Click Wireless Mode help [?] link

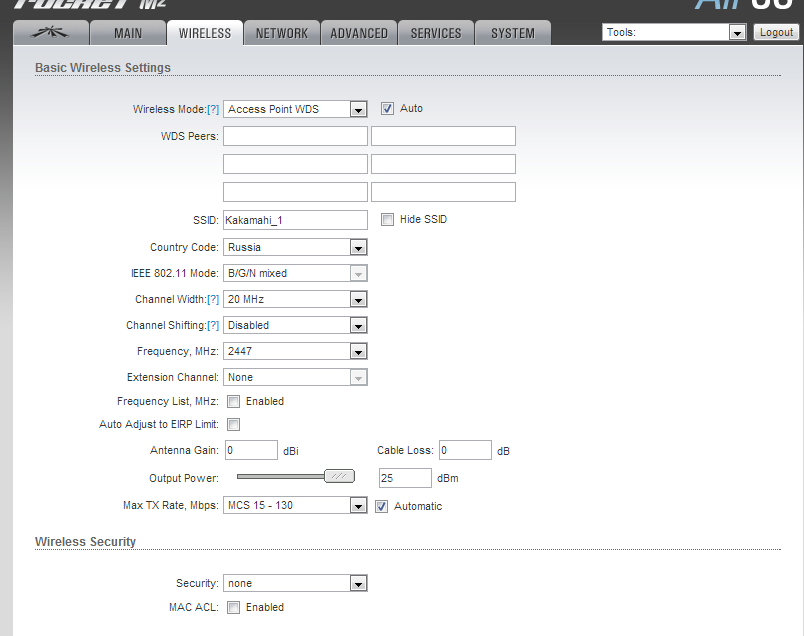[213, 109]
